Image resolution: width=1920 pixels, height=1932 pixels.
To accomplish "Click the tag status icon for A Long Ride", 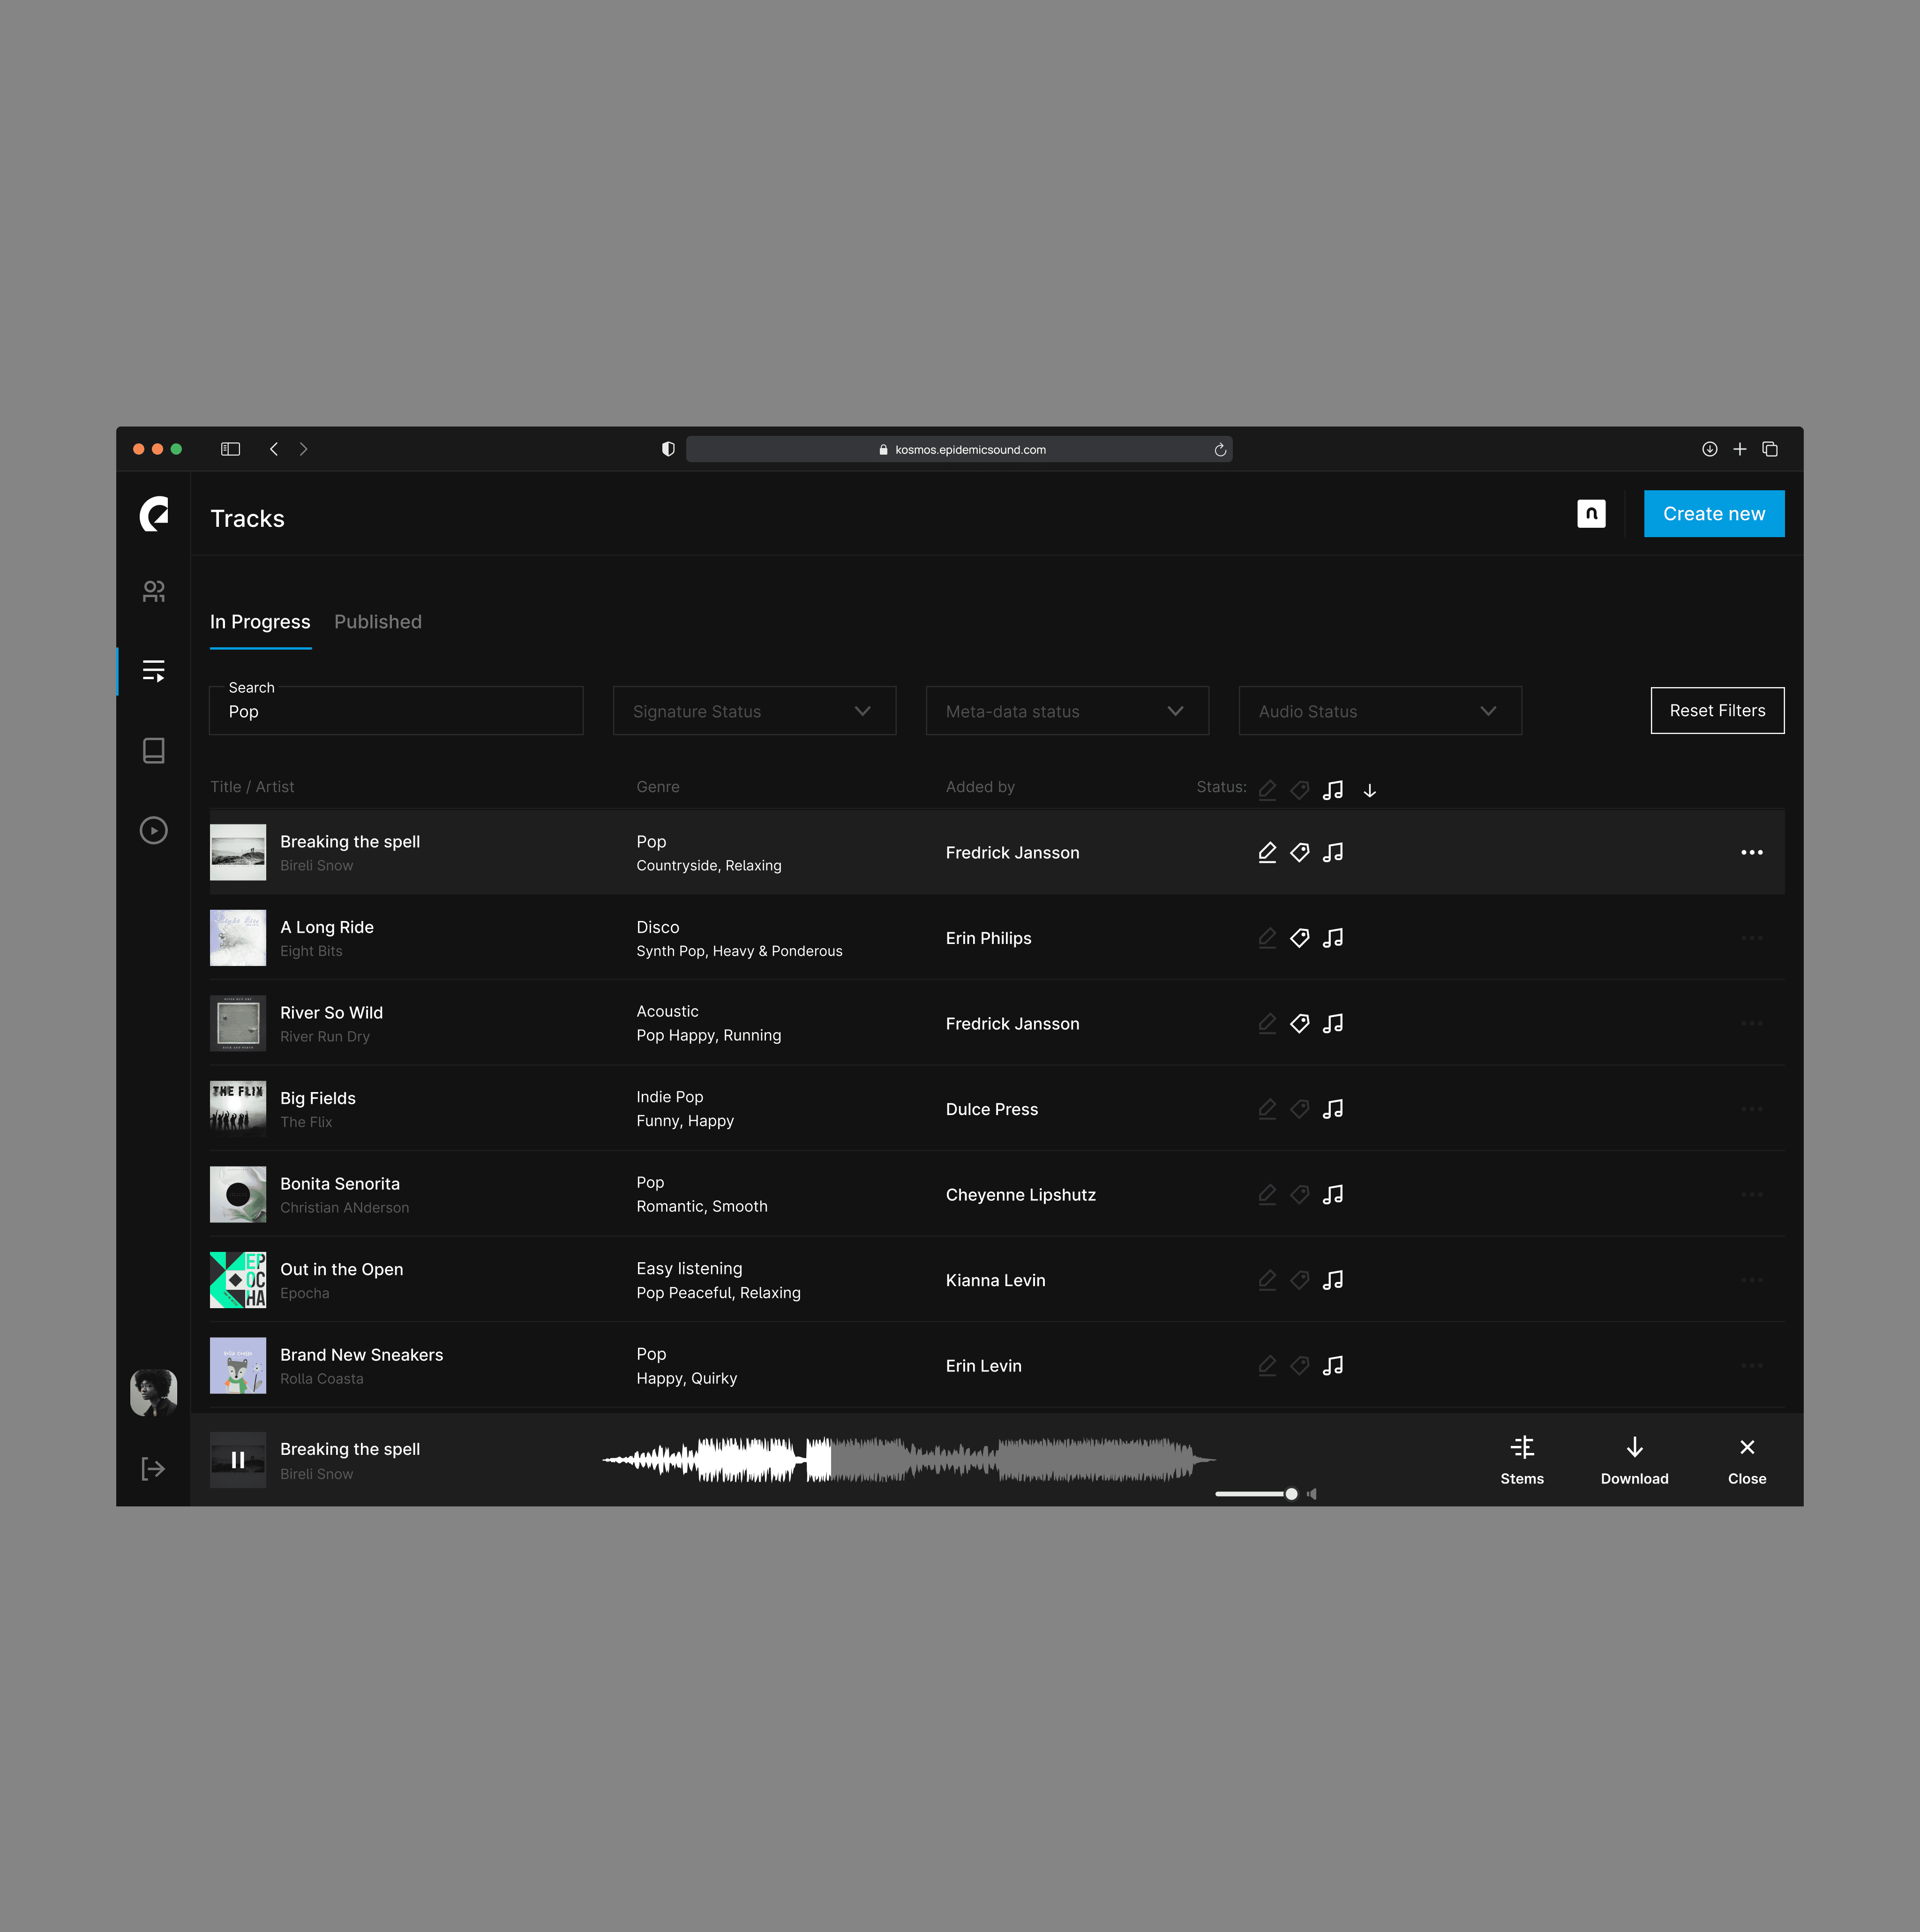I will point(1299,938).
